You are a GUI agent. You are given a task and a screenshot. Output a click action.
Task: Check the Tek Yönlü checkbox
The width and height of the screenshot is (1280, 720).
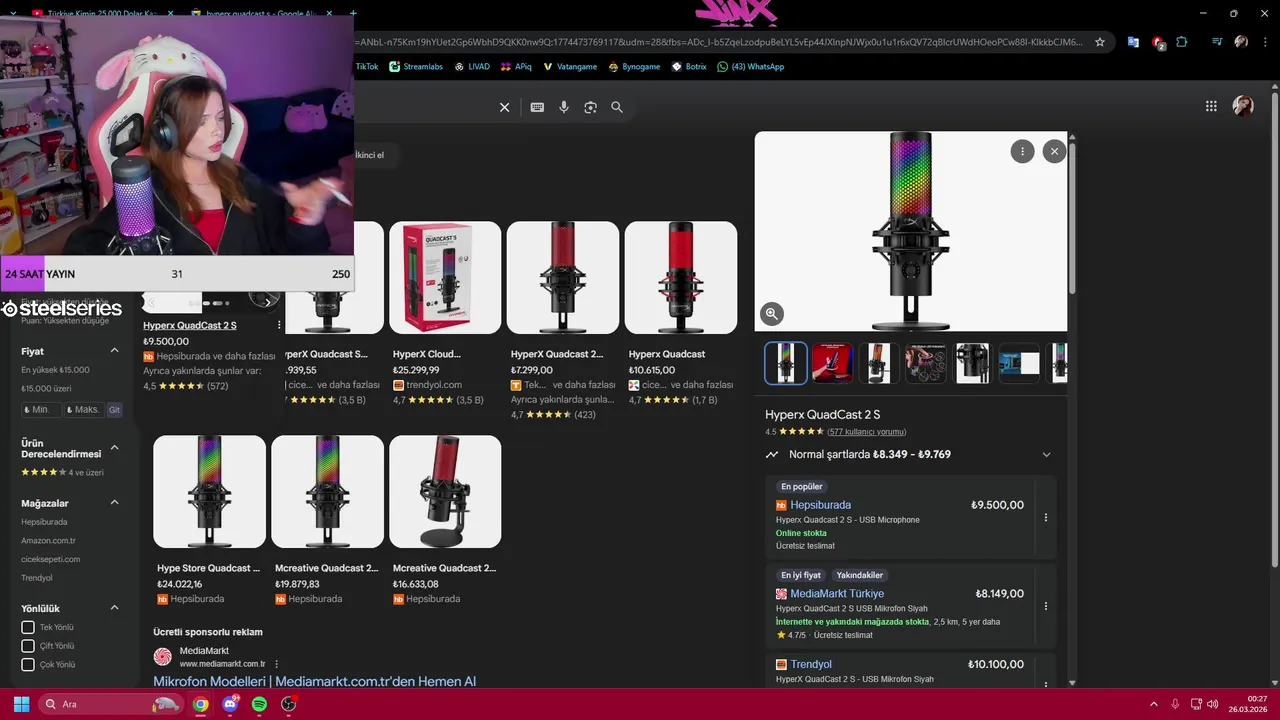pyautogui.click(x=28, y=627)
